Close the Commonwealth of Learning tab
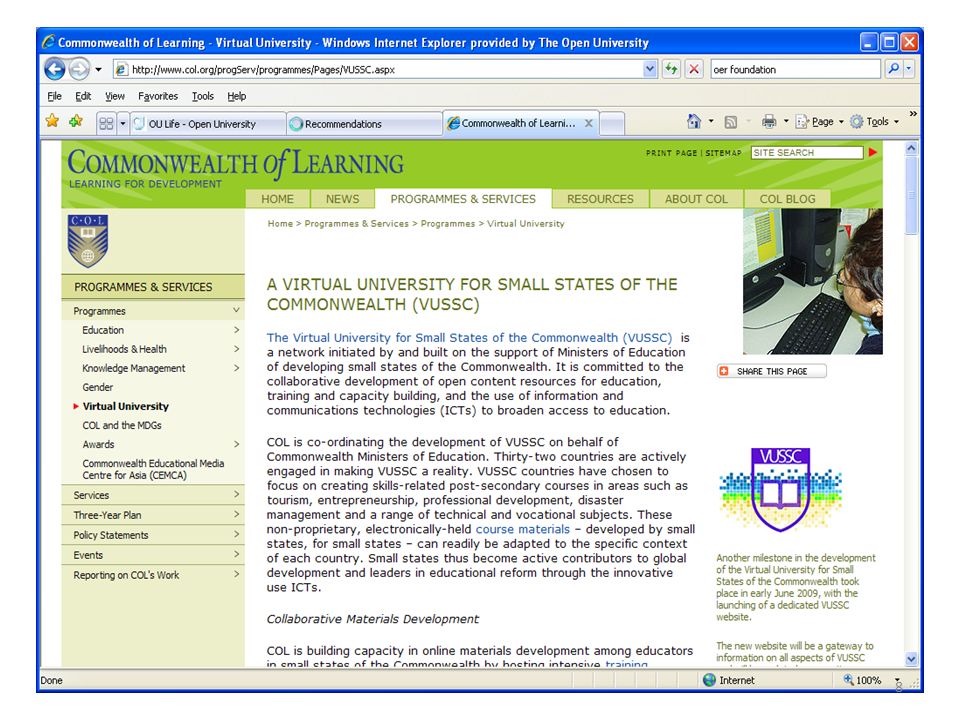The width and height of the screenshot is (960, 720). click(588, 123)
